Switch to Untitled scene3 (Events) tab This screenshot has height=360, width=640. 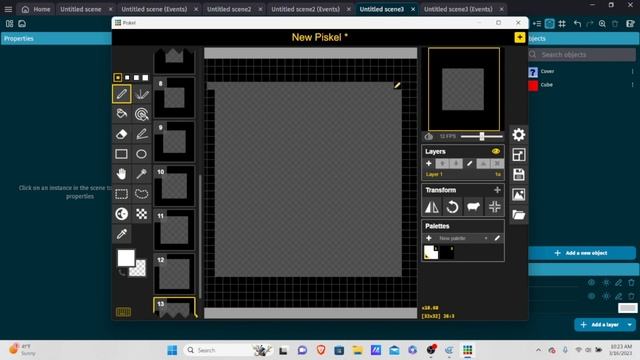(458, 9)
